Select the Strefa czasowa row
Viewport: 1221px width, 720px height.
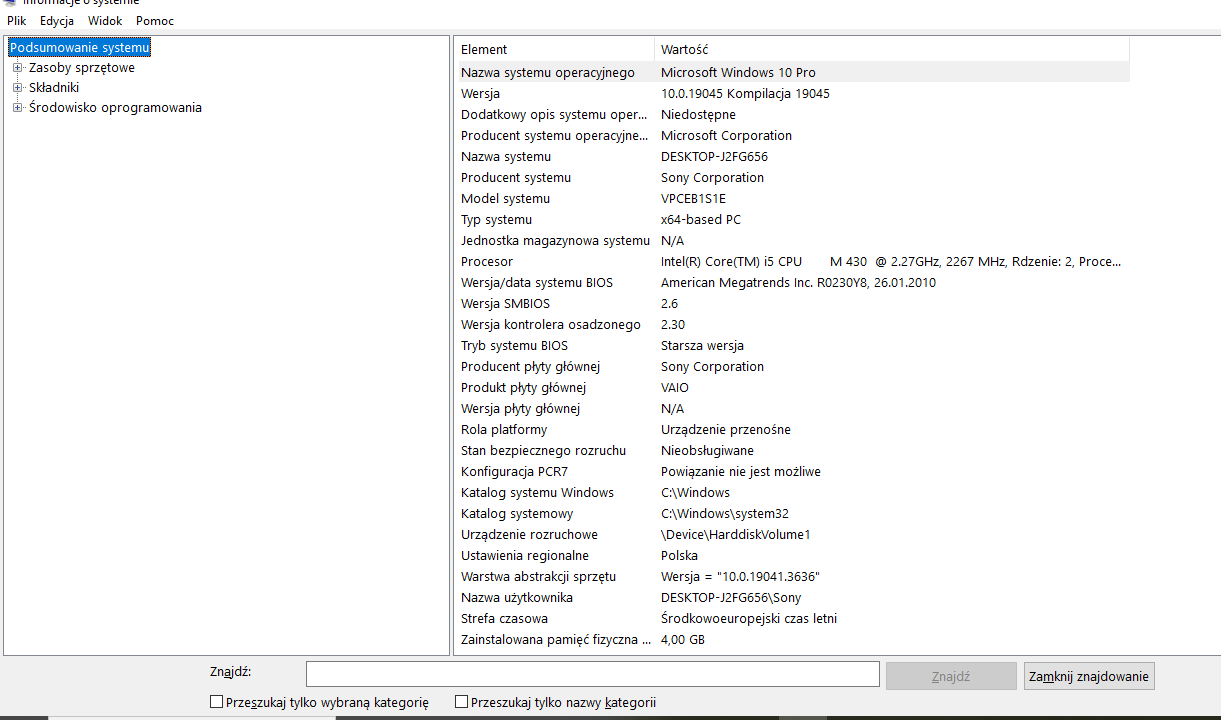coord(793,618)
